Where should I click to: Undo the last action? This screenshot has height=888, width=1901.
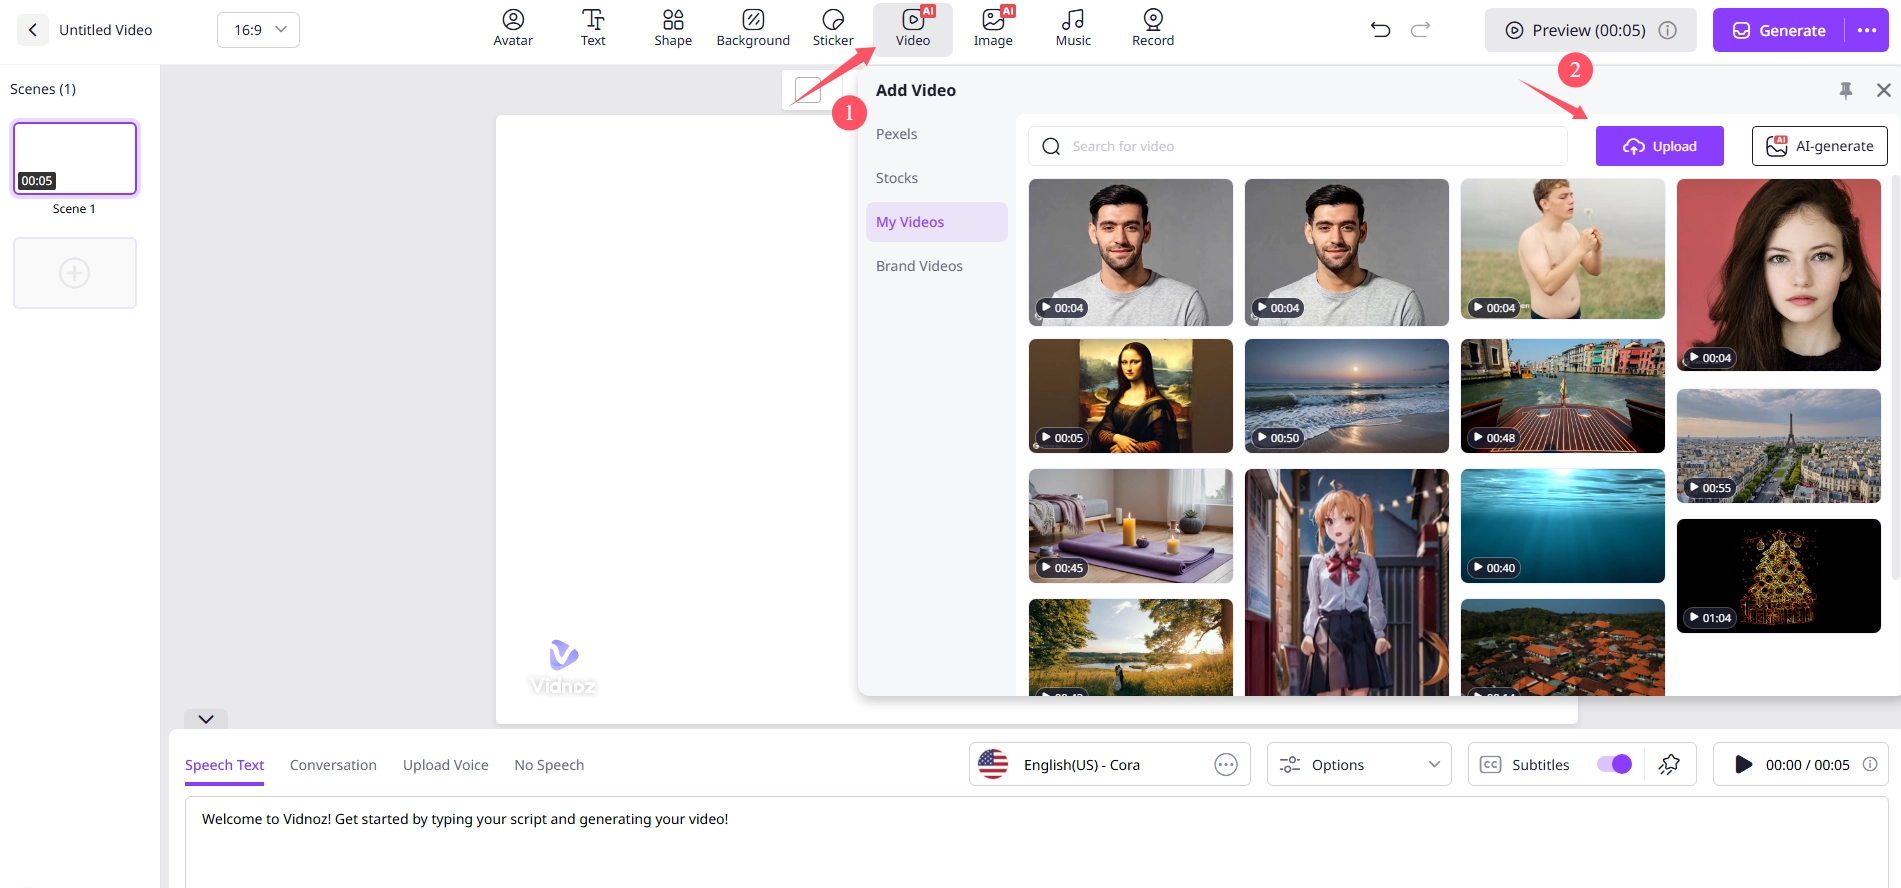[x=1381, y=30]
